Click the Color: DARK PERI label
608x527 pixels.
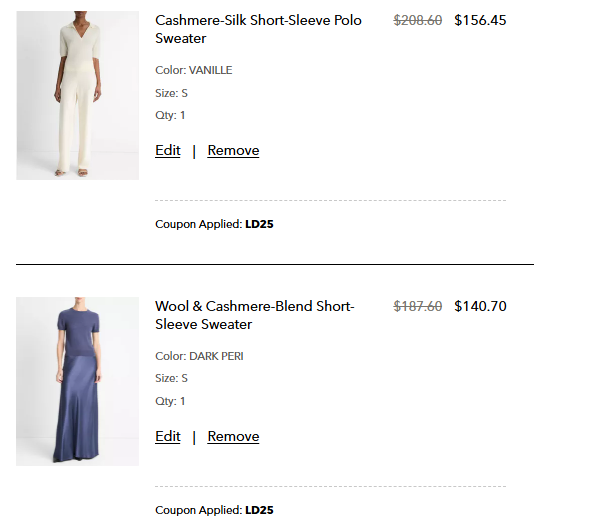pos(199,356)
